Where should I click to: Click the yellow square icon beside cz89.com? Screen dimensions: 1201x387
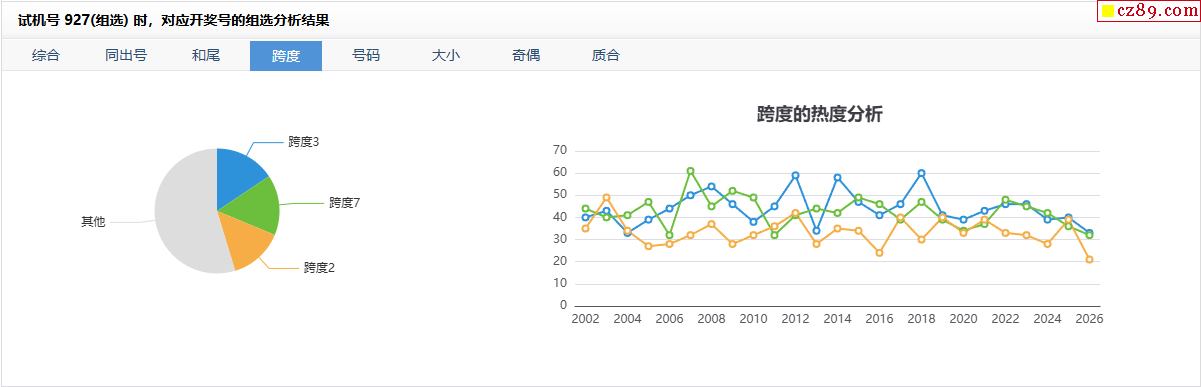point(1108,12)
